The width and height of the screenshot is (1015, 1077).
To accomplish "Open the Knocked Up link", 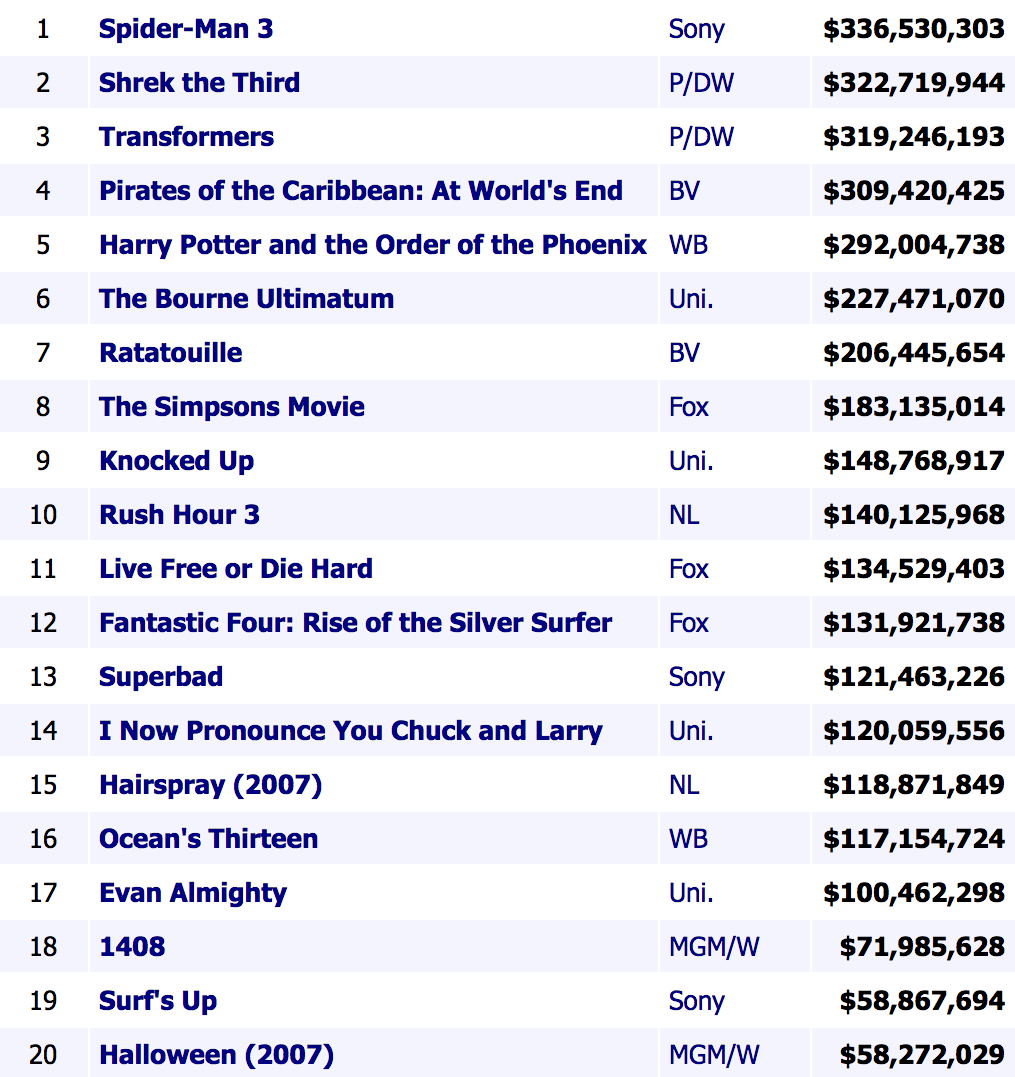I will coord(176,461).
